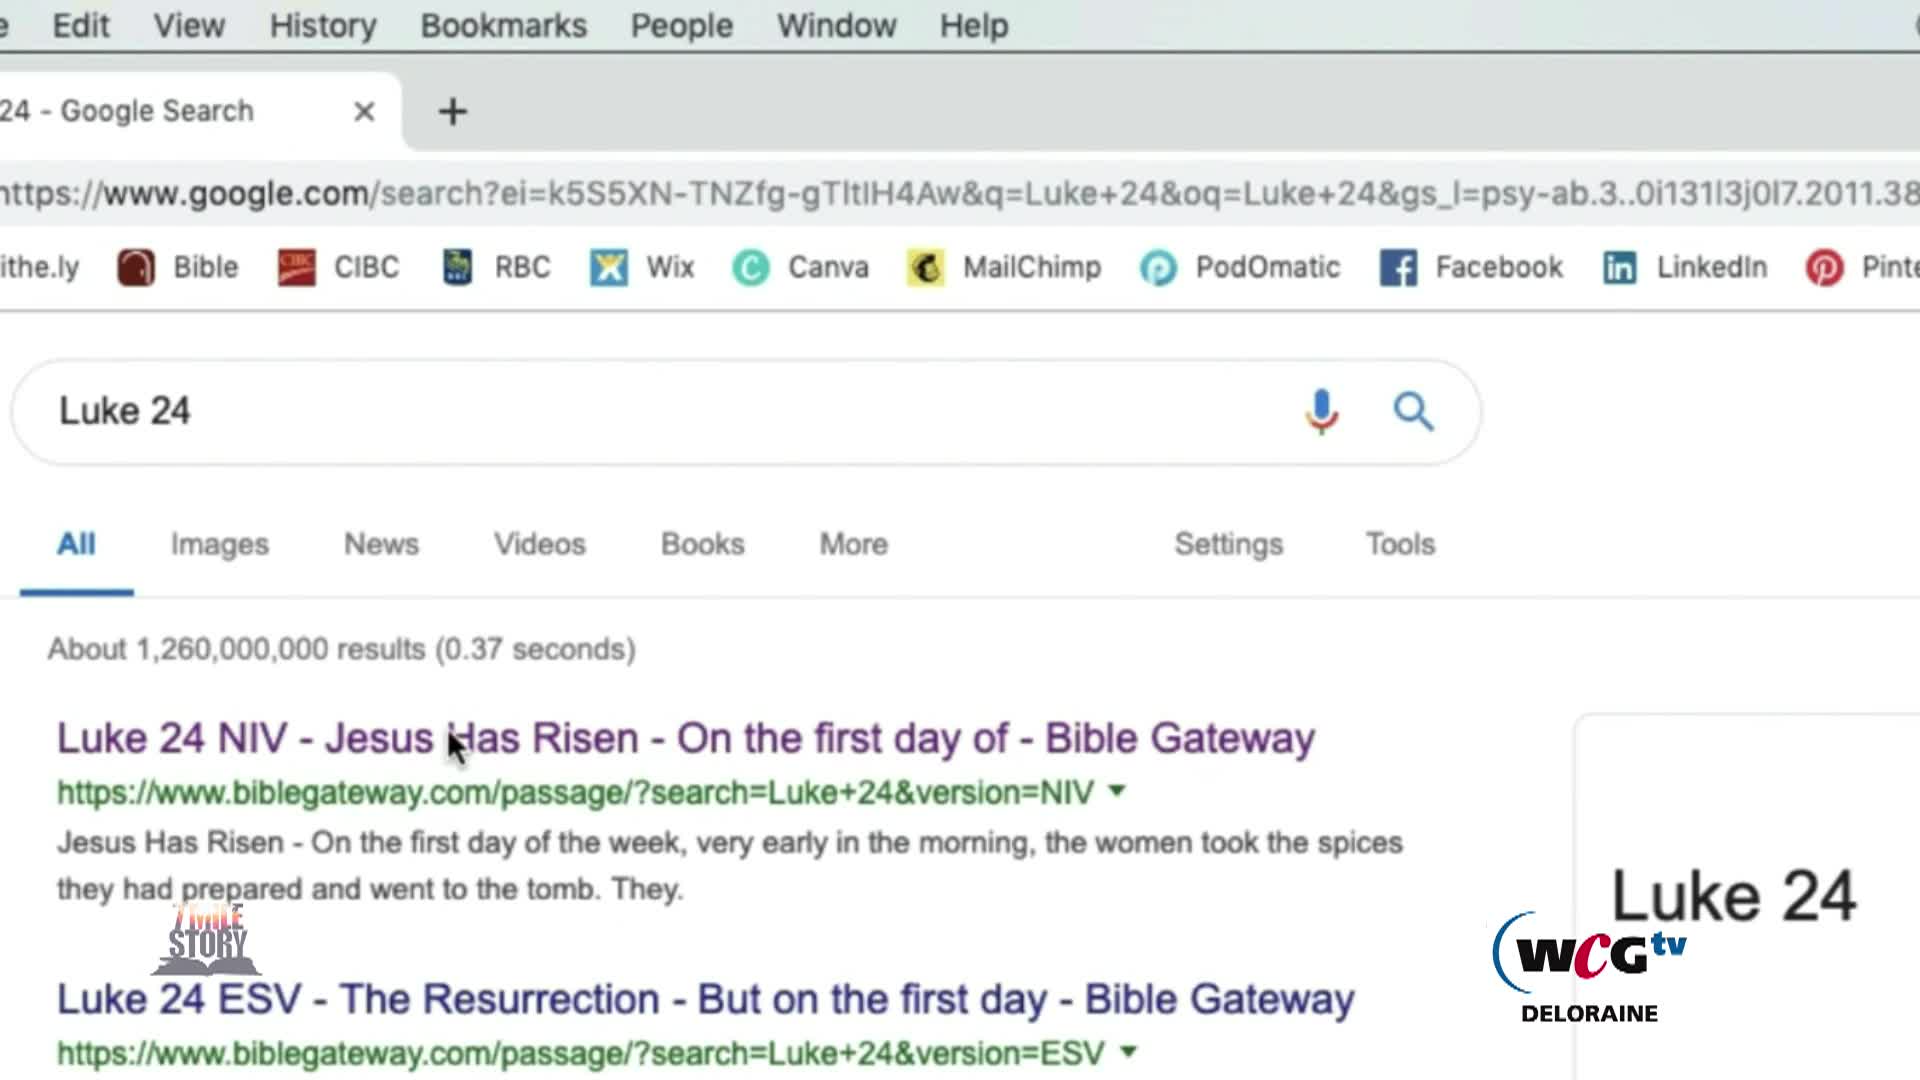Open the Luke 24 ESV Bible Gateway link
Screen dimensions: 1920x1080
705,999
